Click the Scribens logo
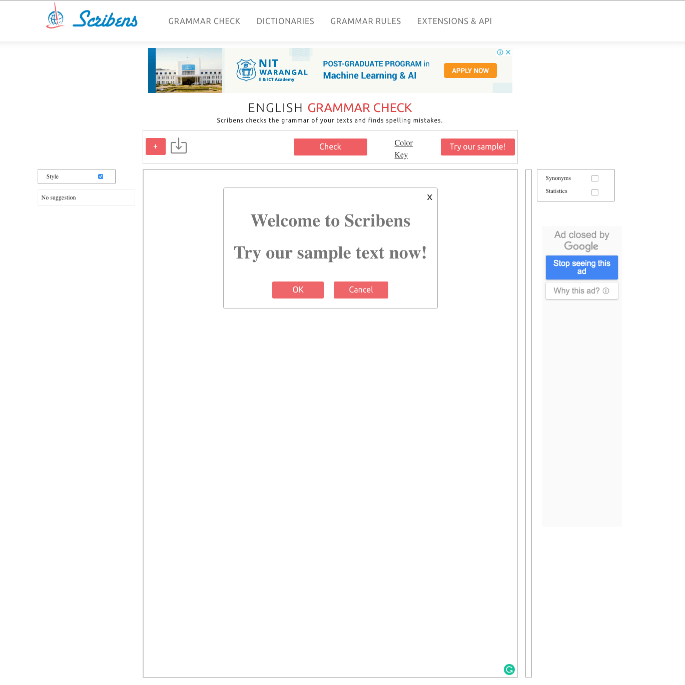The image size is (685, 685). [92, 19]
